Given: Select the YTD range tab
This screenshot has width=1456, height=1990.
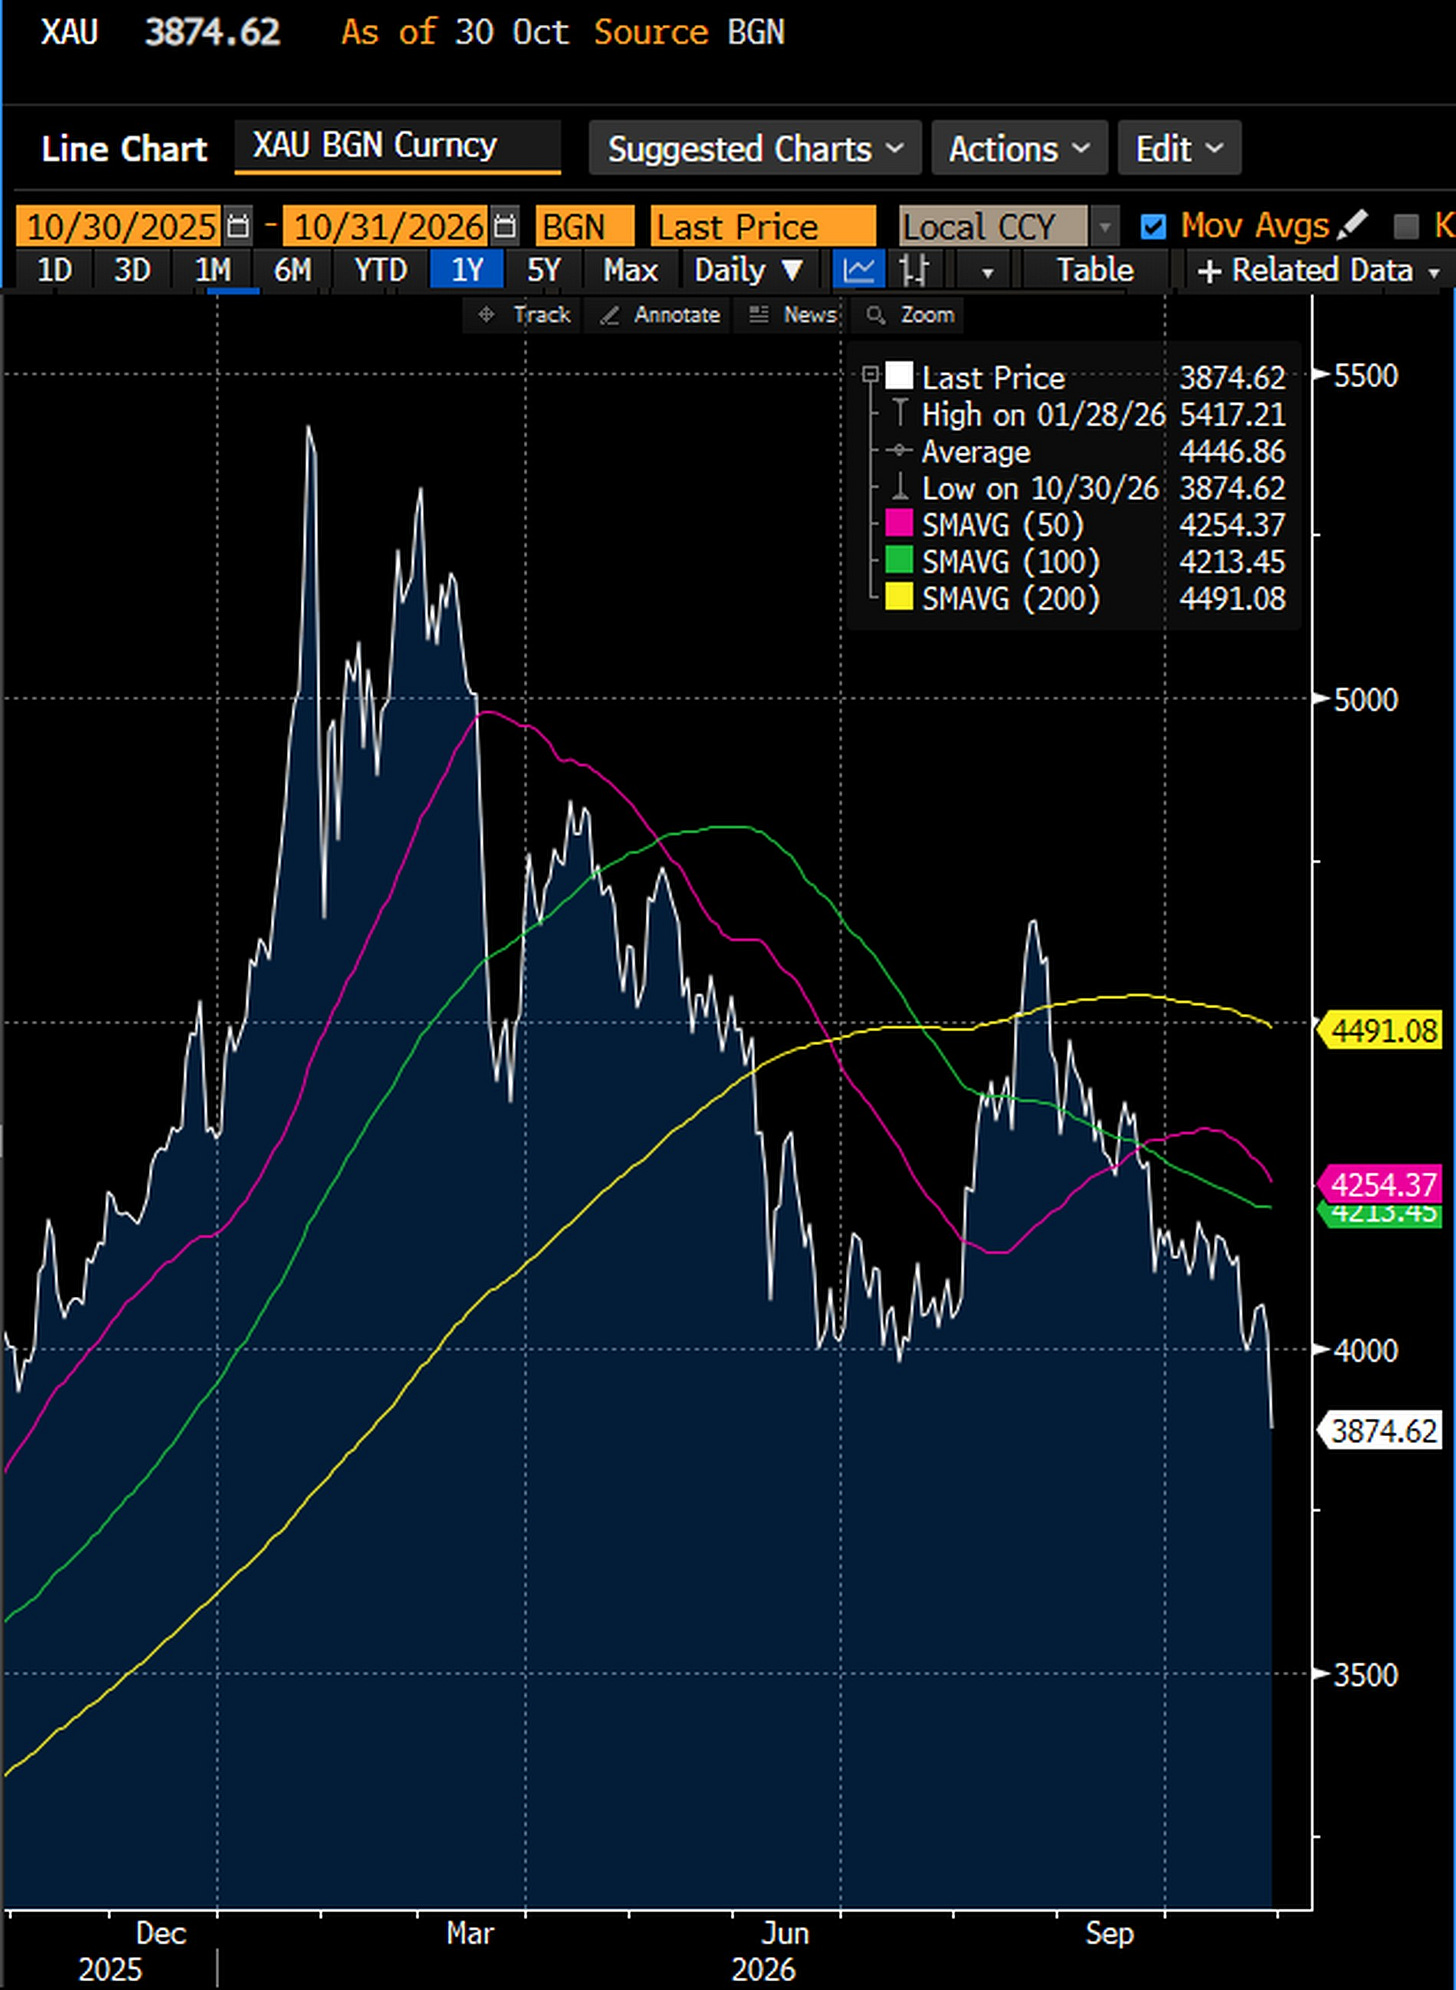Looking at the screenshot, I should 380,270.
